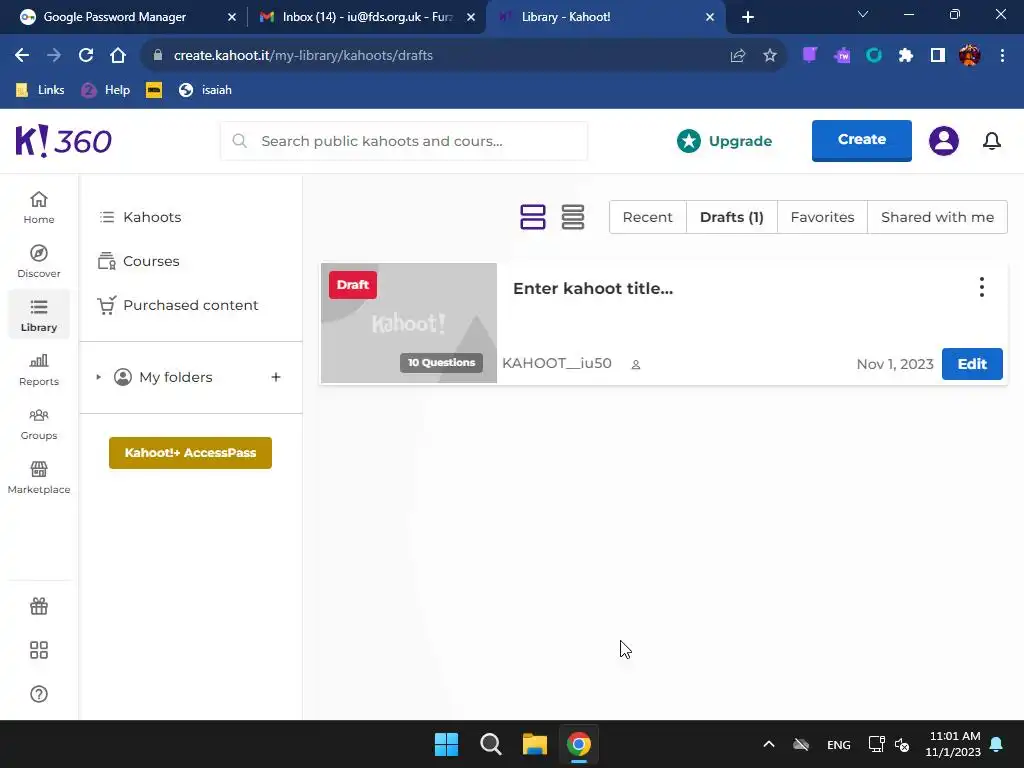Open the Windows Start menu
The width and height of the screenshot is (1024, 768).
(x=447, y=744)
